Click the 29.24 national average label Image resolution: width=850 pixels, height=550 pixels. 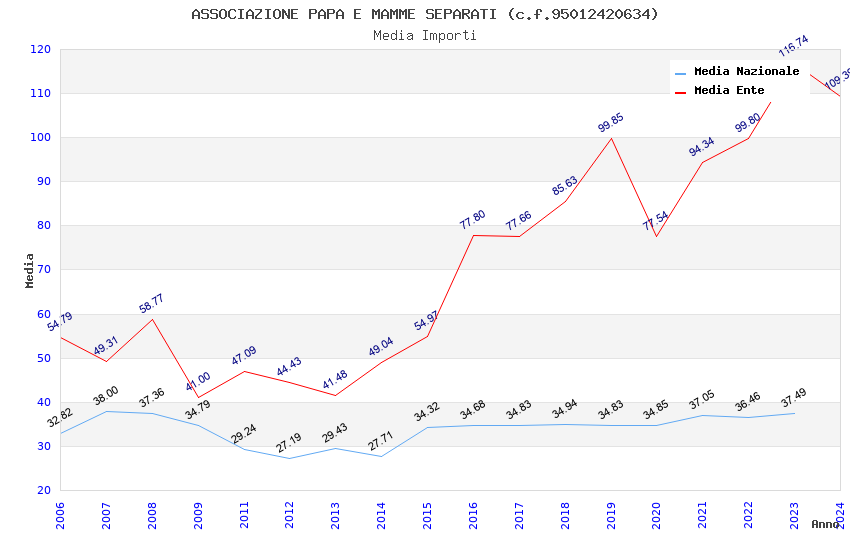tap(244, 433)
